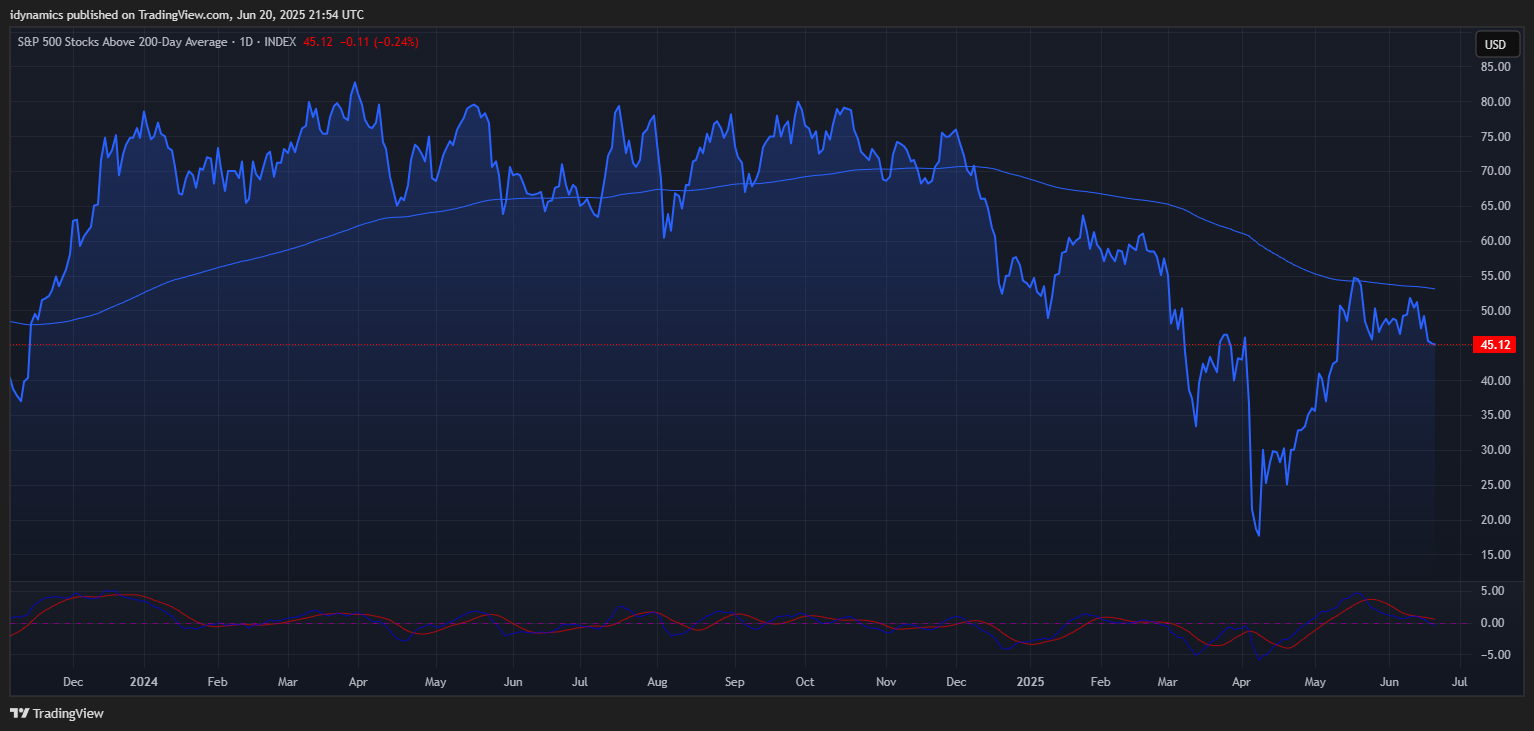The height and width of the screenshot is (731, 1534).
Task: Click the red 45.12 current price label
Action: [1496, 344]
